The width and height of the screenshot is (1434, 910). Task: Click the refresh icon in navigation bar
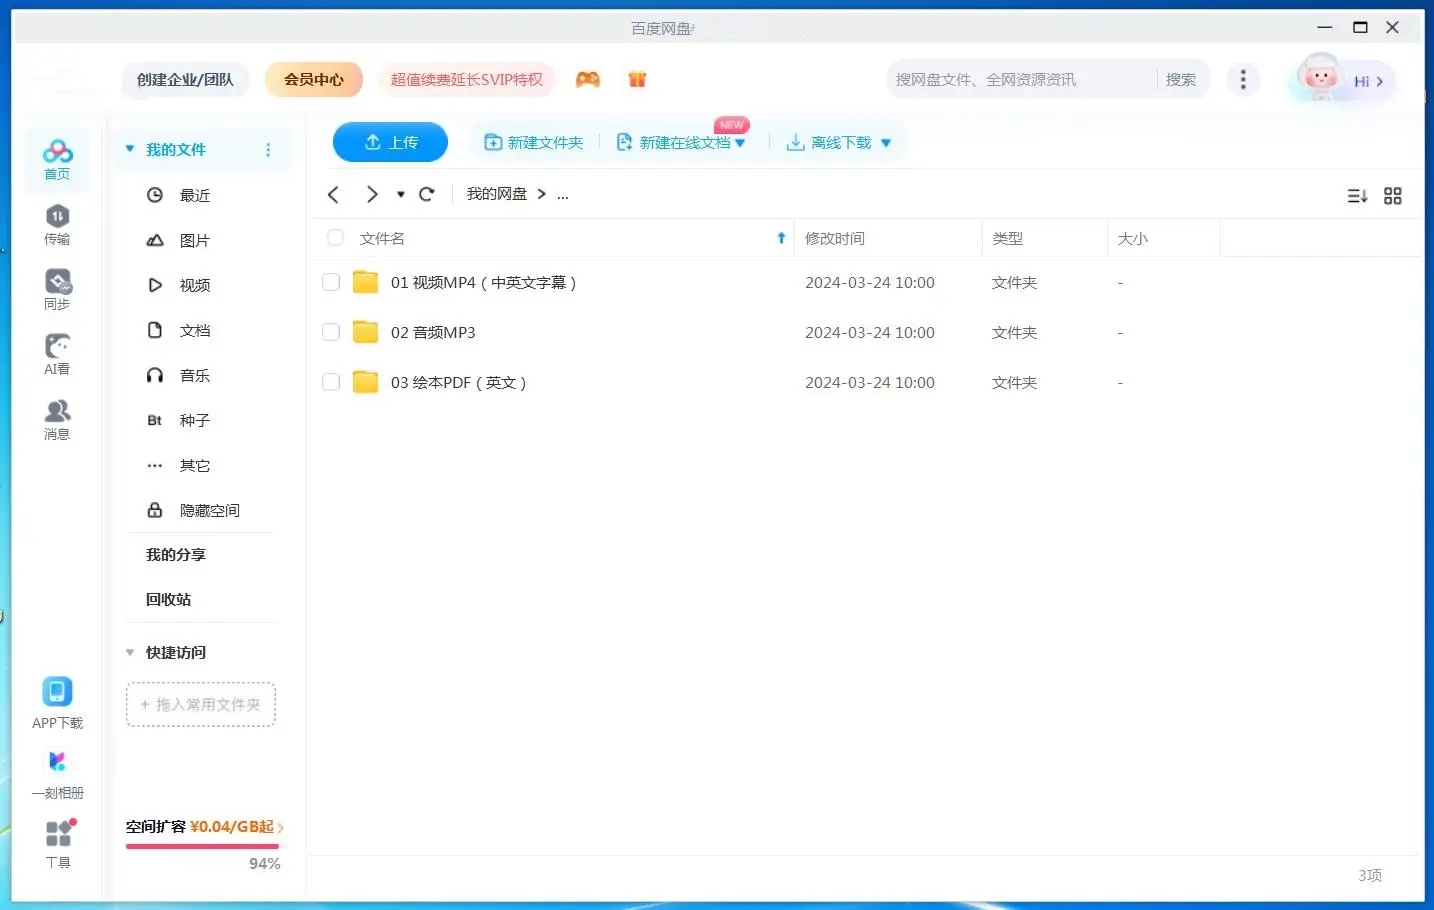click(x=427, y=194)
